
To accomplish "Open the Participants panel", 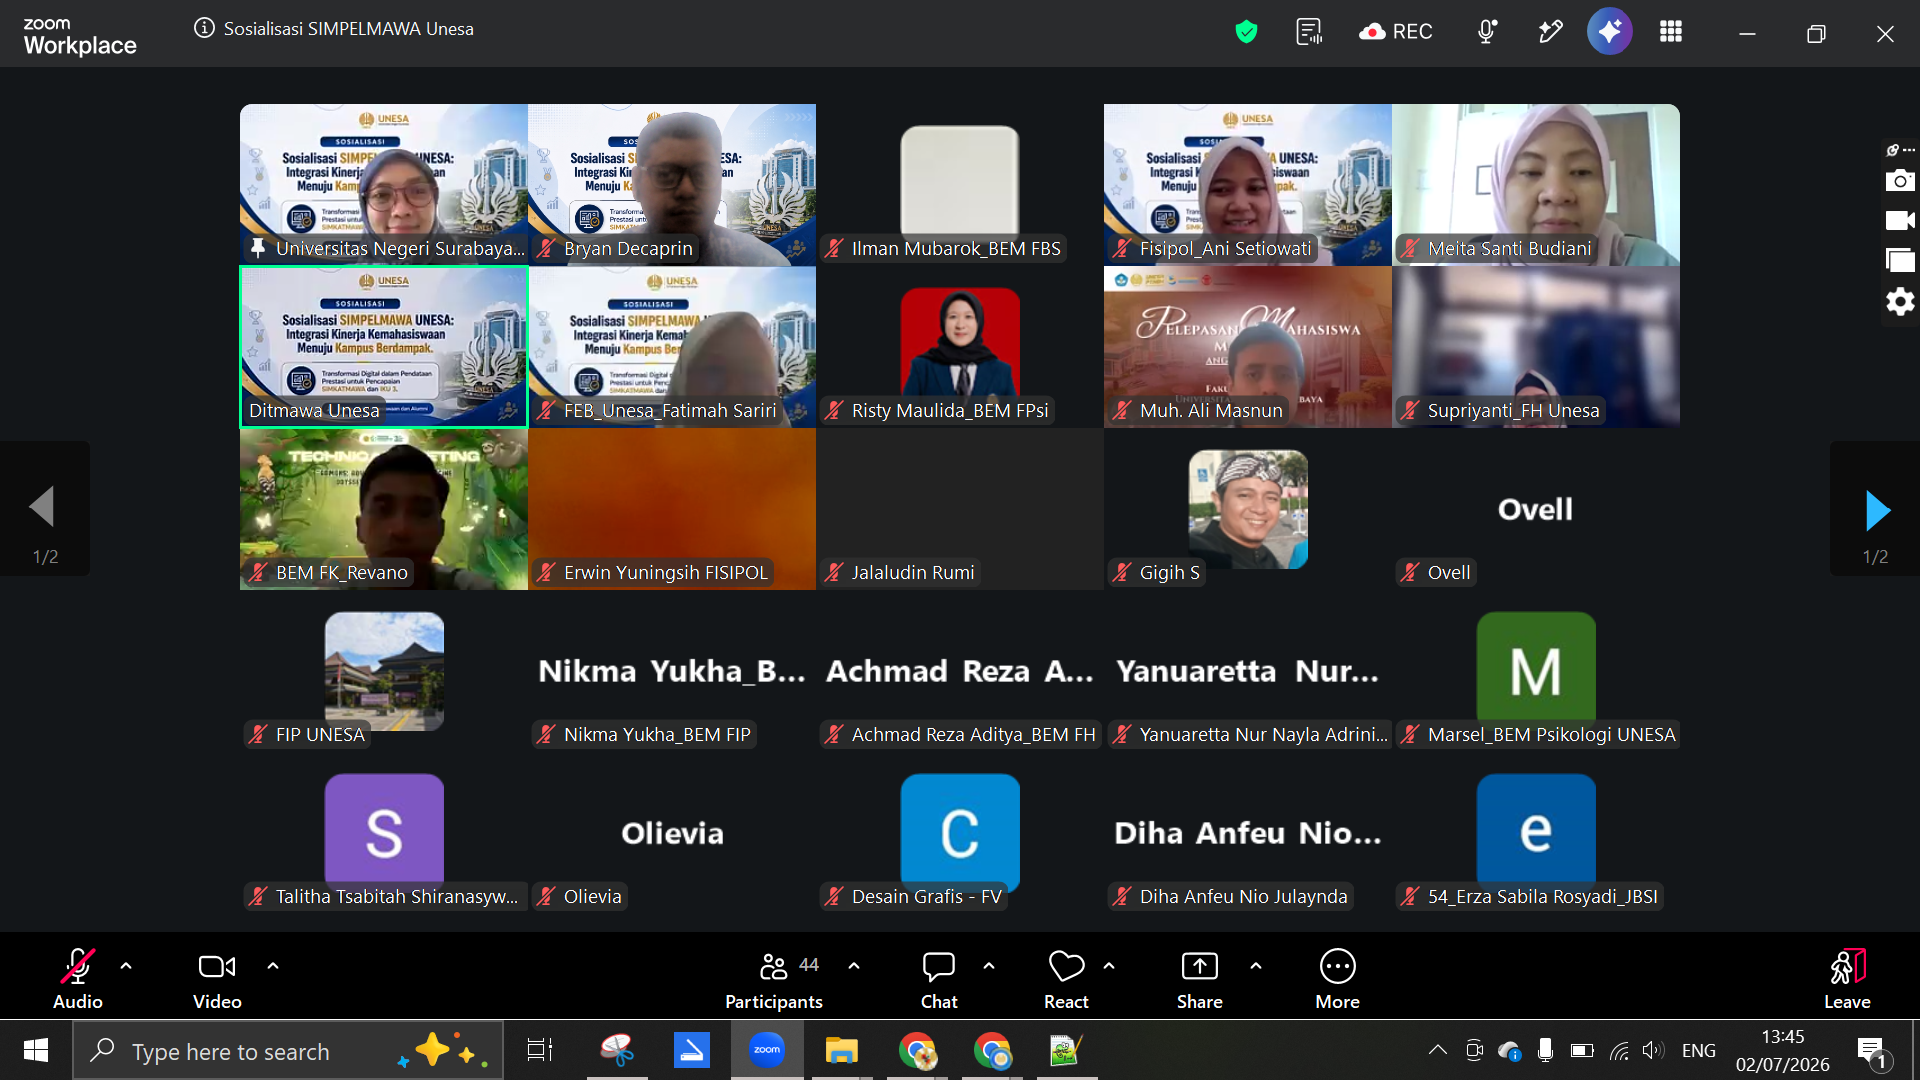I will click(x=774, y=980).
